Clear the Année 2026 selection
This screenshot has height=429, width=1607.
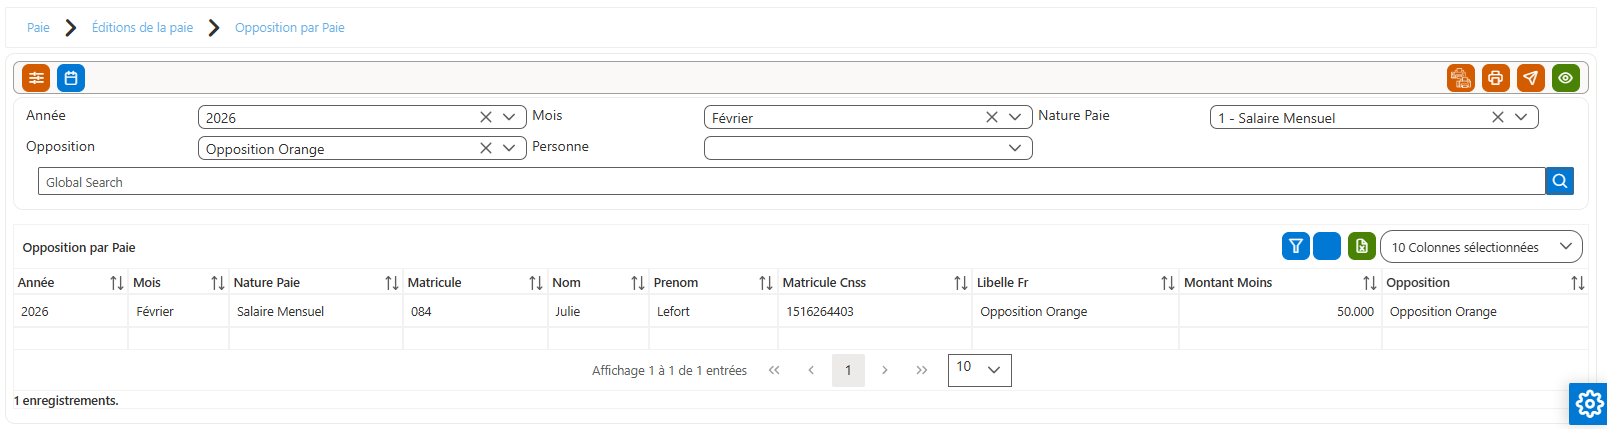(x=486, y=117)
